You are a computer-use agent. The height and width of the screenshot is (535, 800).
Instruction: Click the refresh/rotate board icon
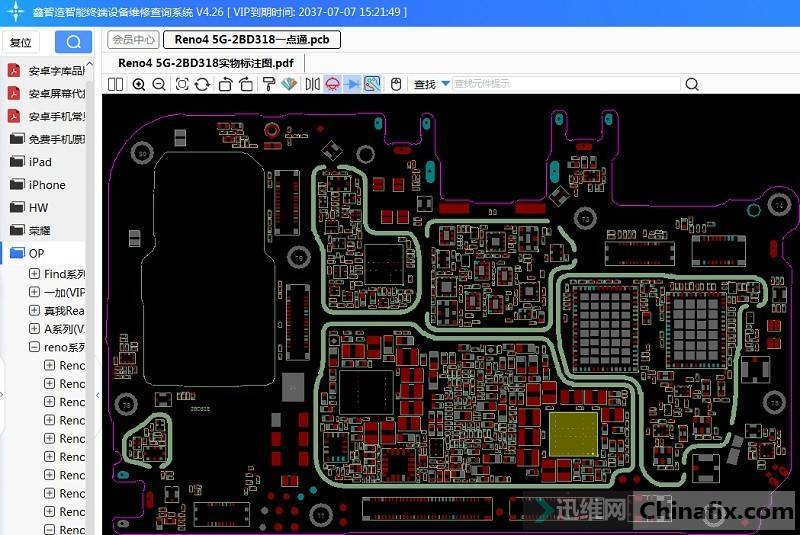tap(202, 85)
